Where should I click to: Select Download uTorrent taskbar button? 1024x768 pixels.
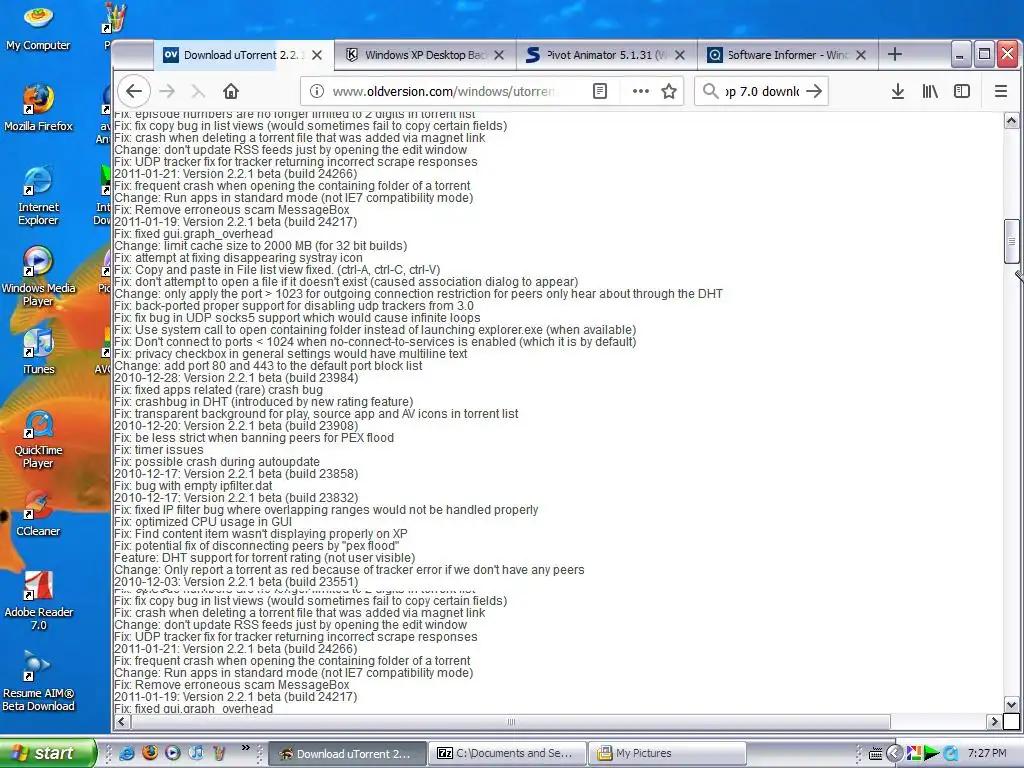click(x=347, y=754)
